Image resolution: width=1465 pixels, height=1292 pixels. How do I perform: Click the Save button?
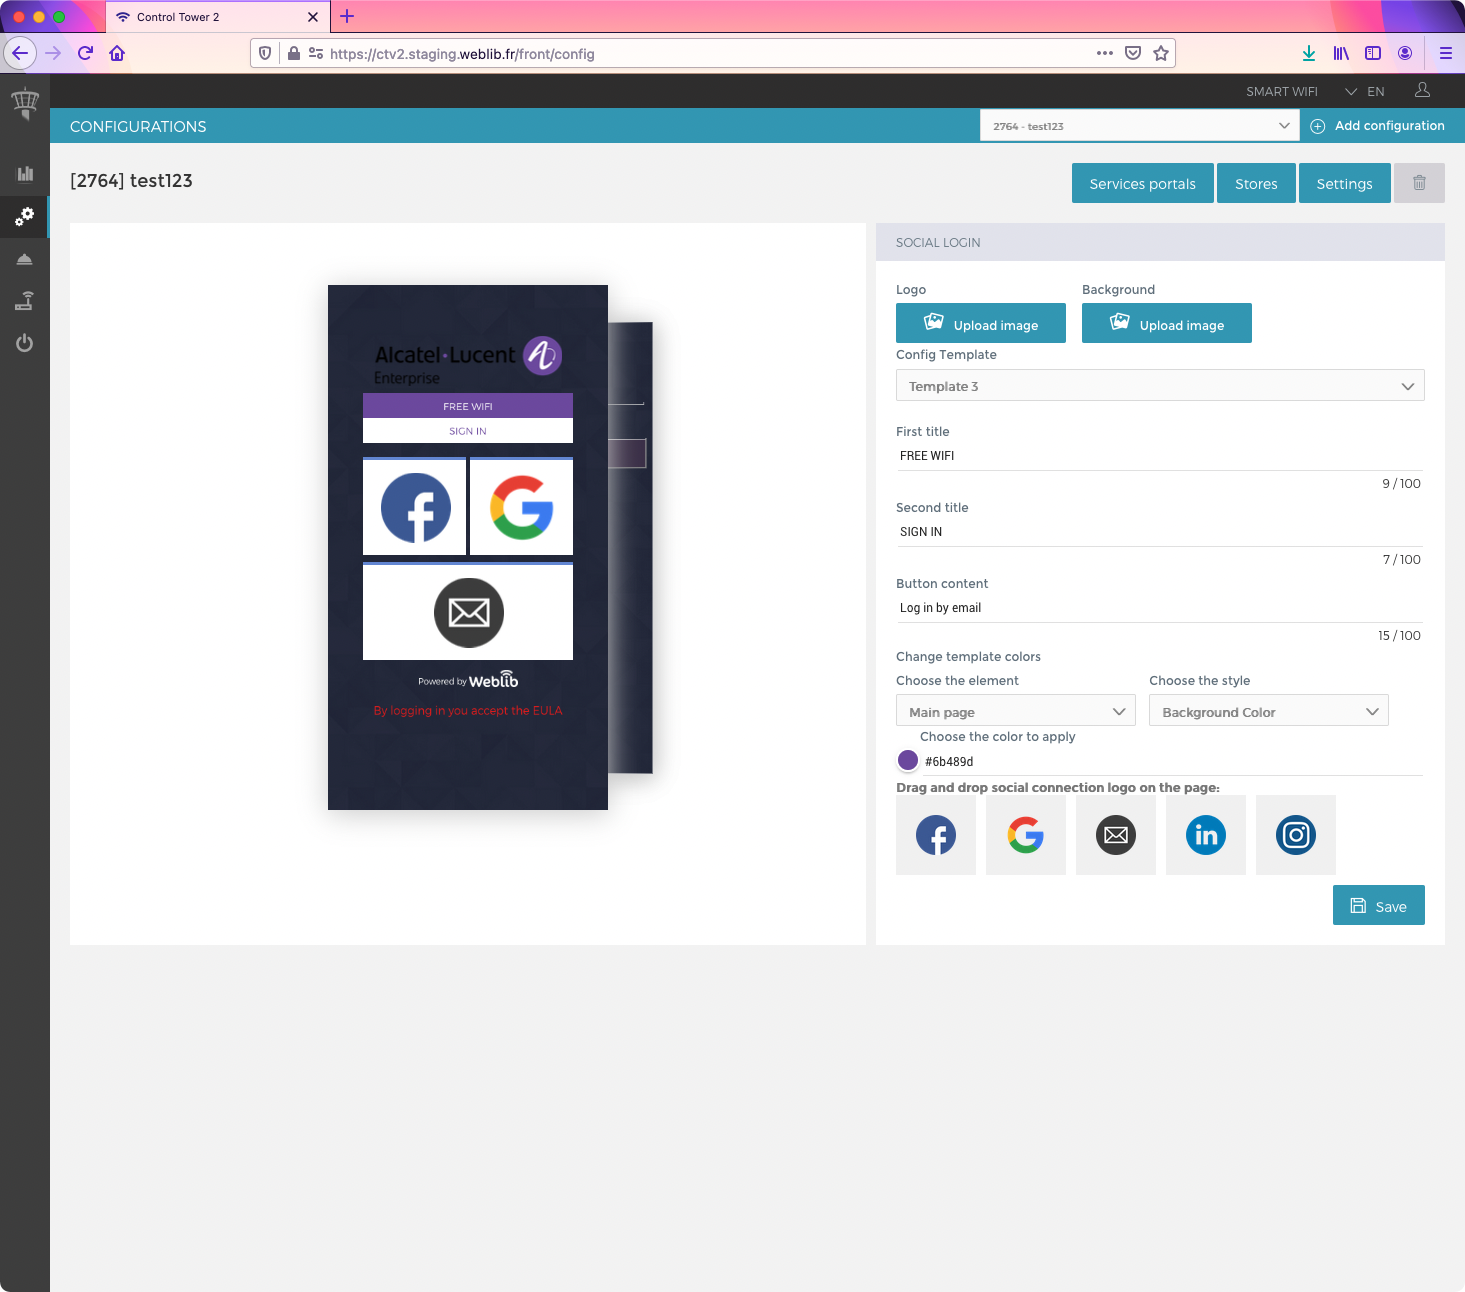[1378, 906]
